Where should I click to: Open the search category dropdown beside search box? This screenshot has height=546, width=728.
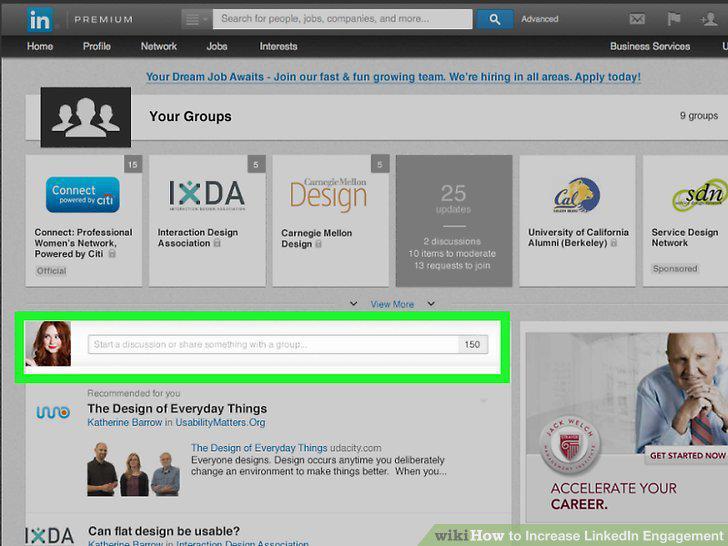click(197, 20)
